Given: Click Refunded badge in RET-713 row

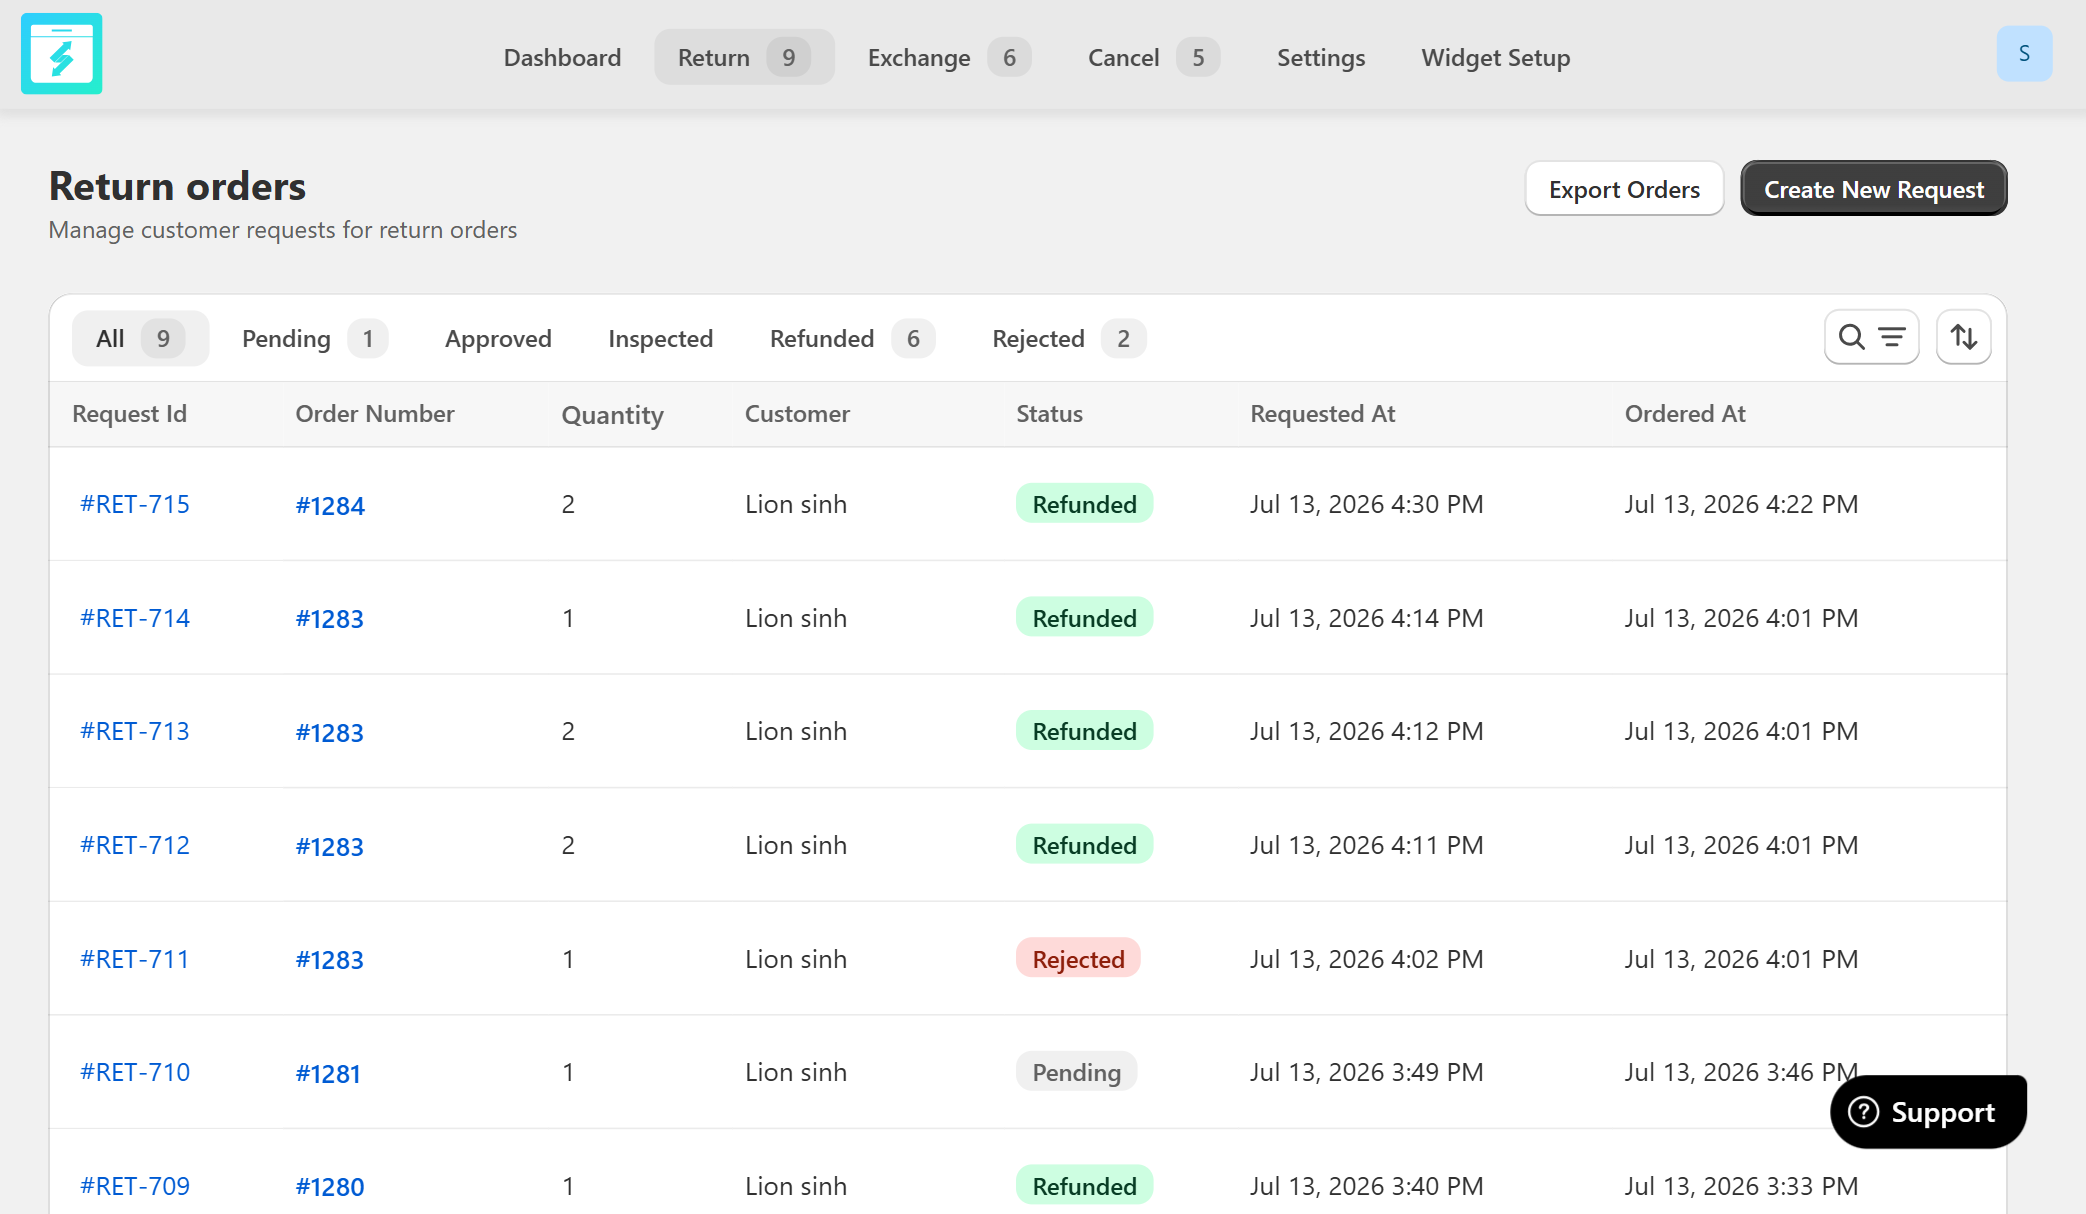Looking at the screenshot, I should pos(1084,731).
